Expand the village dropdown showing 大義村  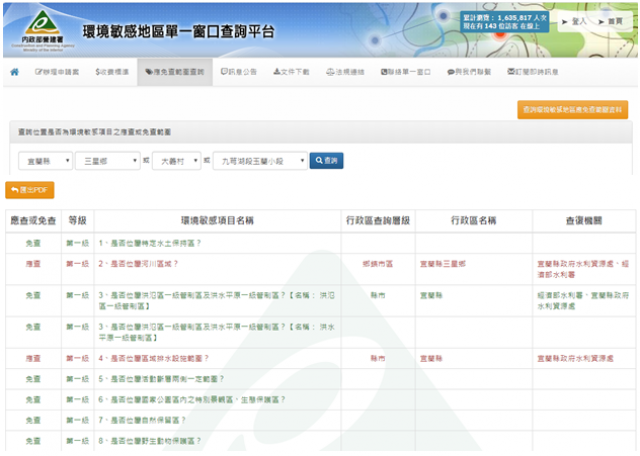(x=176, y=161)
